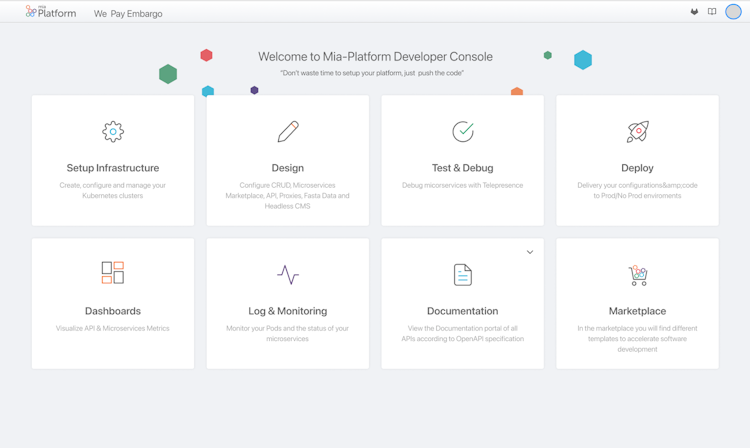Open the GitLab fox icon
The image size is (750, 448).
coord(694,11)
